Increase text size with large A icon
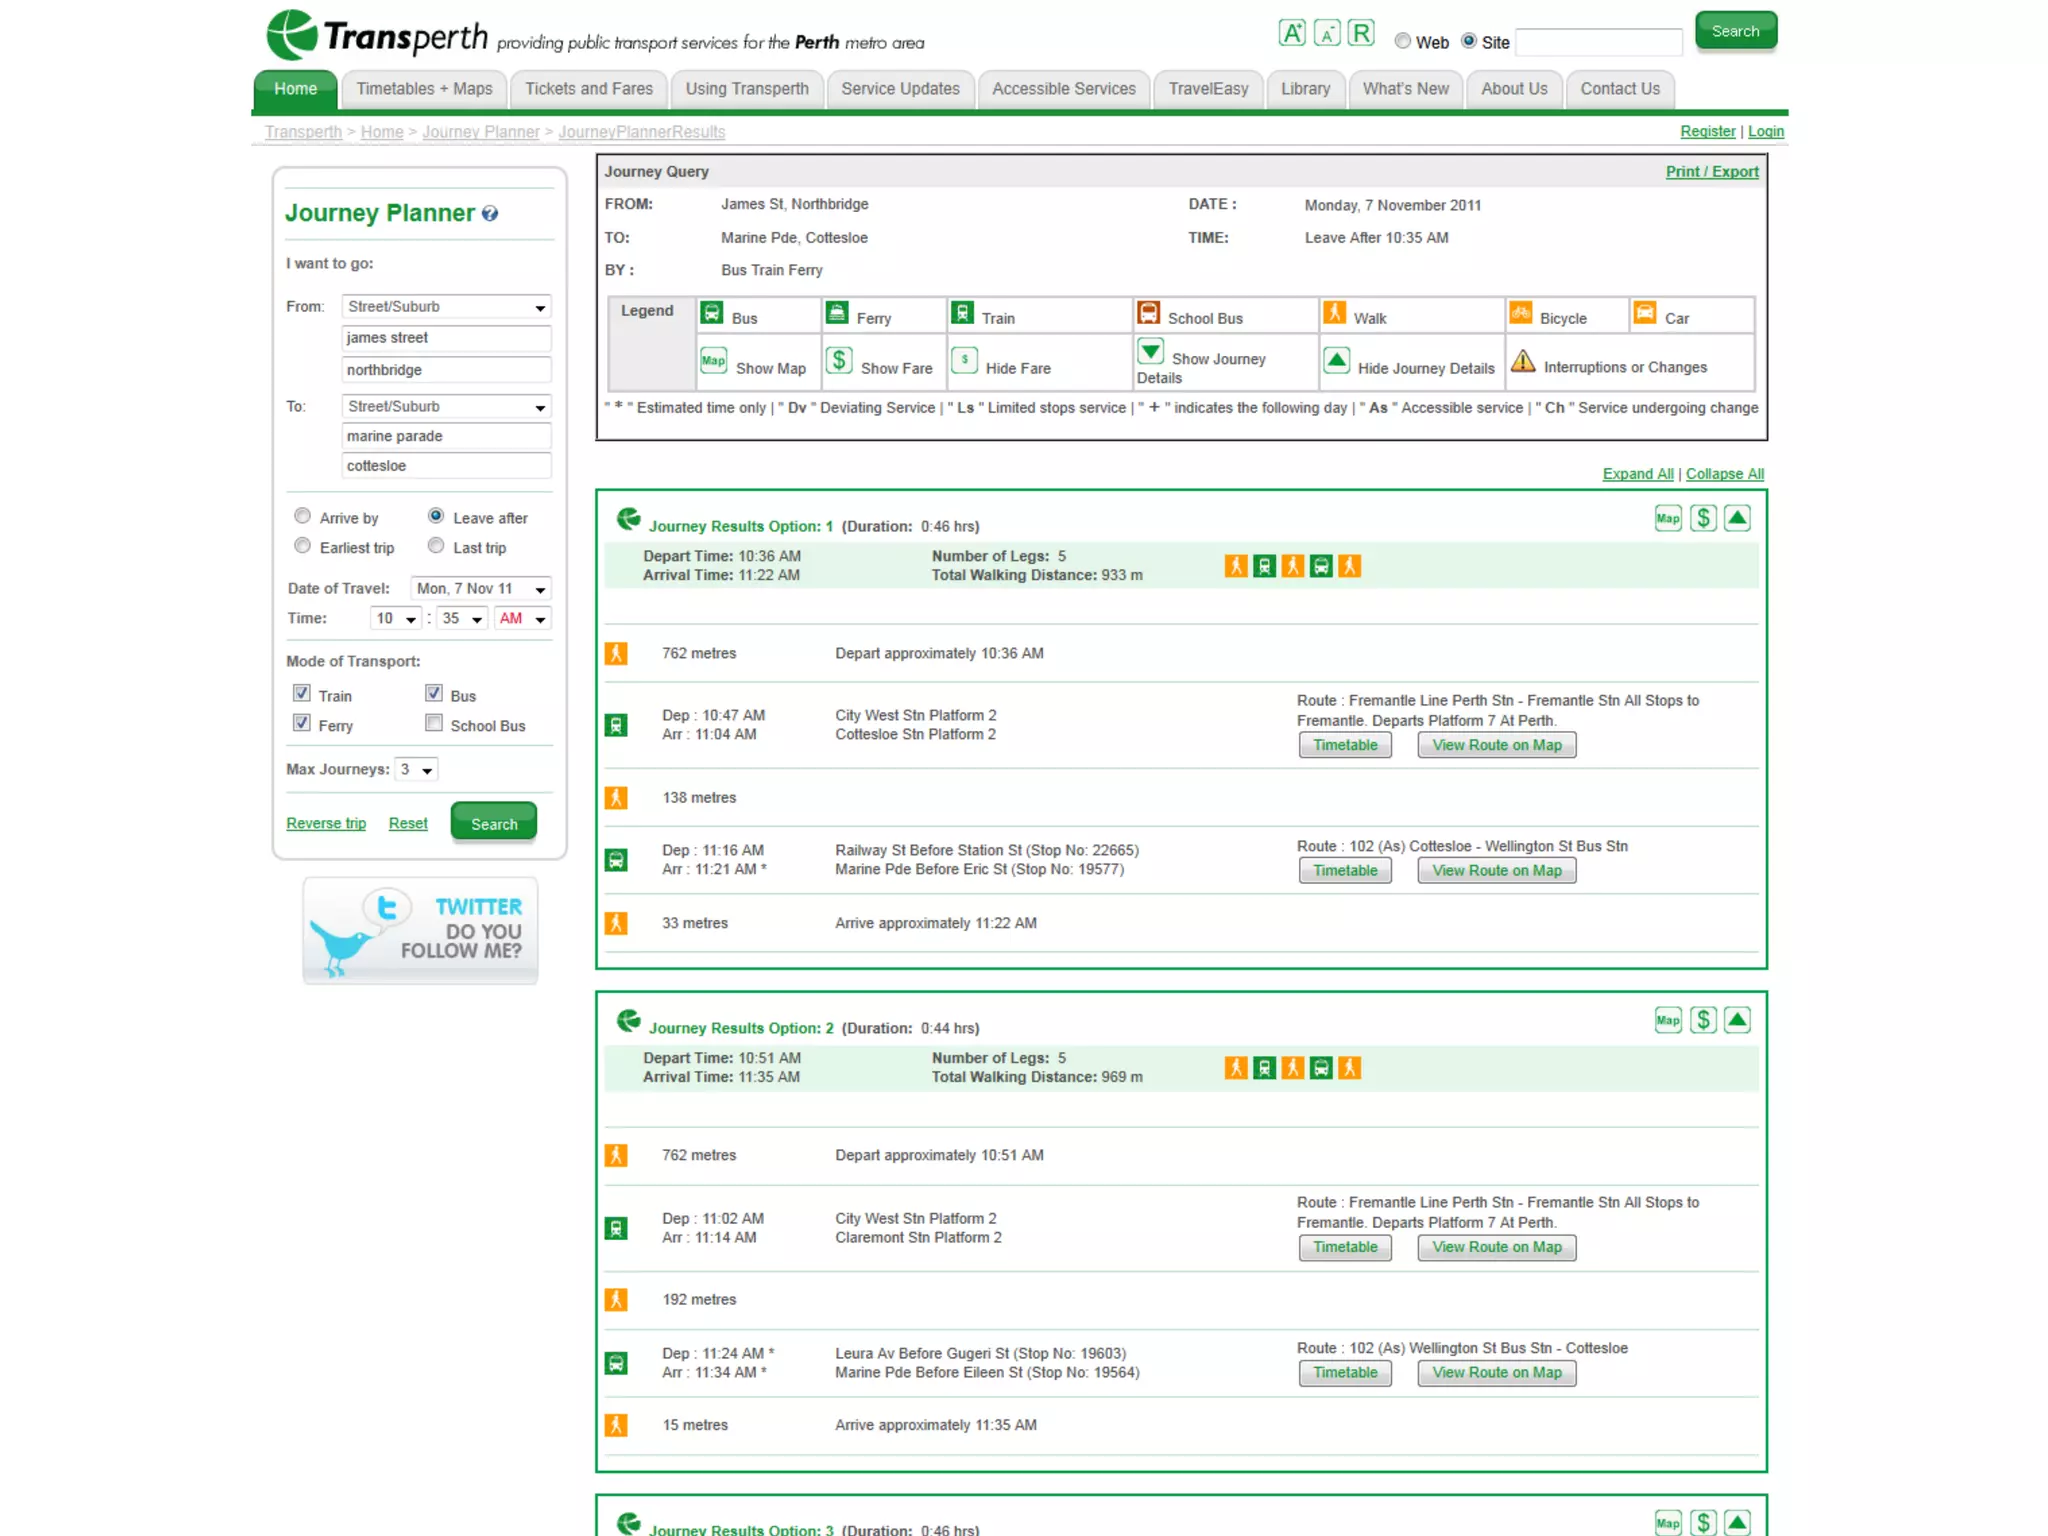Viewport: 2048px width, 1536px height. click(1291, 33)
